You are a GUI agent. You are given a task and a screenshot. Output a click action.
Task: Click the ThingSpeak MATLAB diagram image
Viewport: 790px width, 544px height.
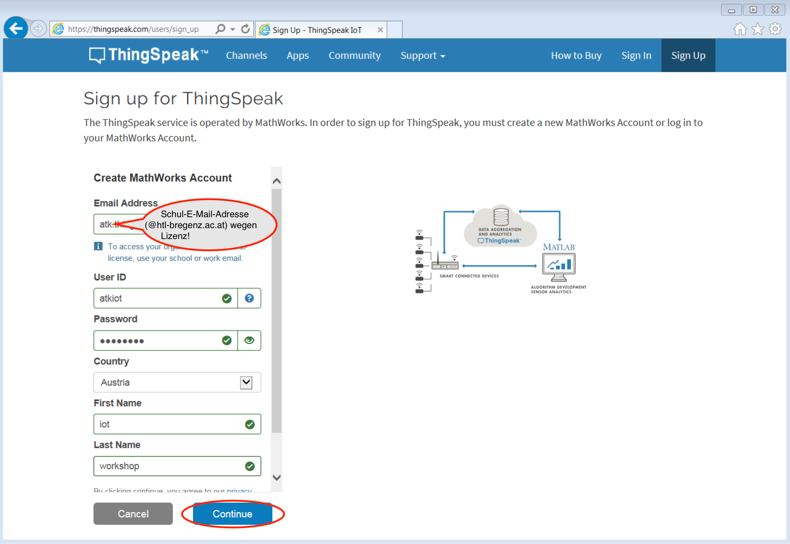point(501,250)
